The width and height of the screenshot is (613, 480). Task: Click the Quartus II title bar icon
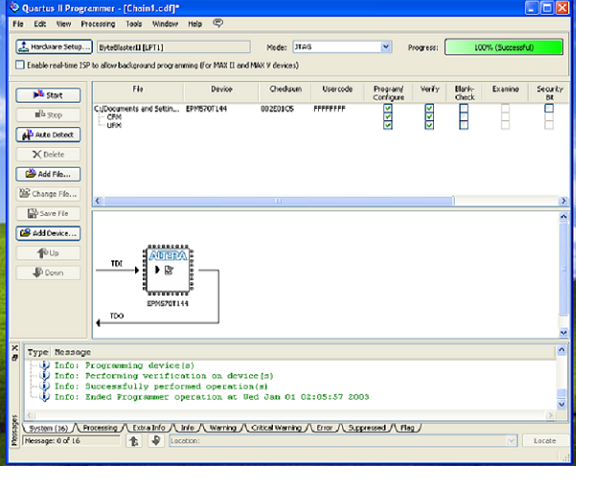coord(14,7)
